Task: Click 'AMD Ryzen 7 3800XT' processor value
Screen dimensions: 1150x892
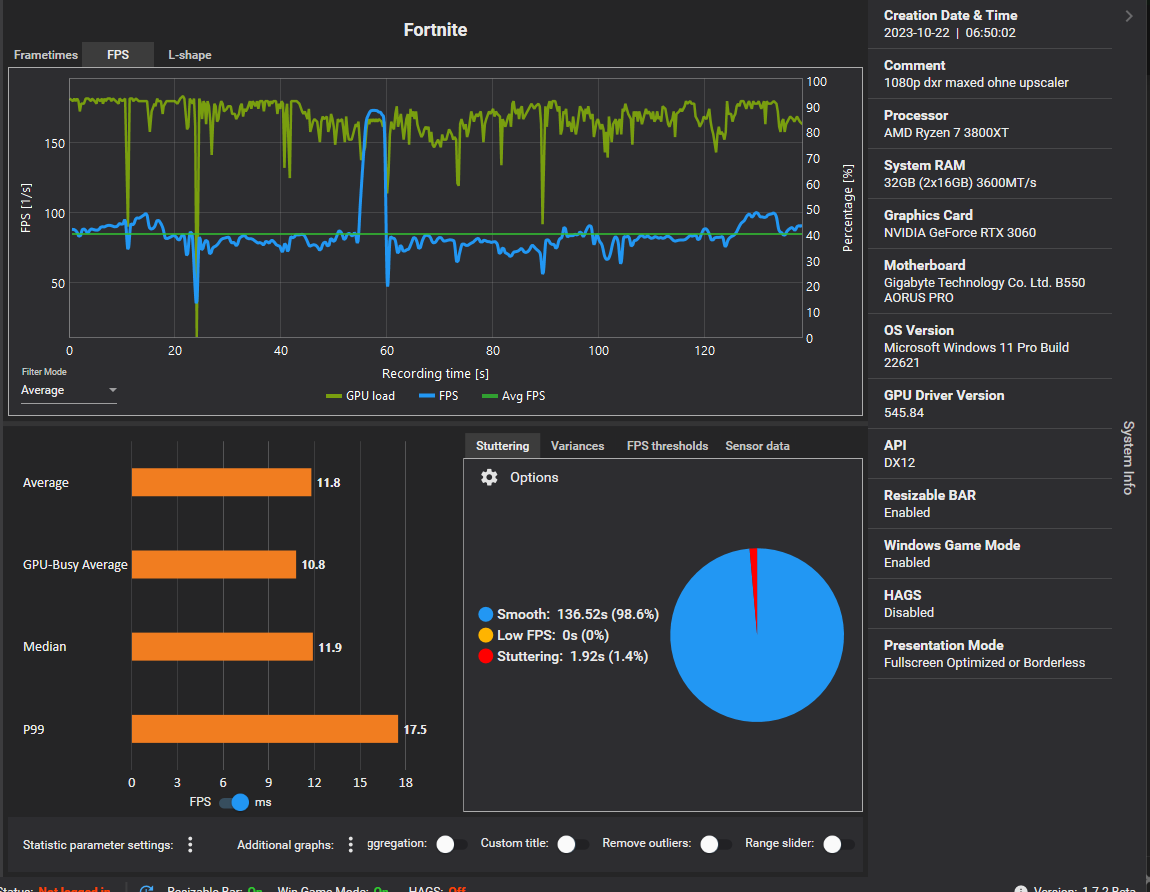Action: pos(945,133)
